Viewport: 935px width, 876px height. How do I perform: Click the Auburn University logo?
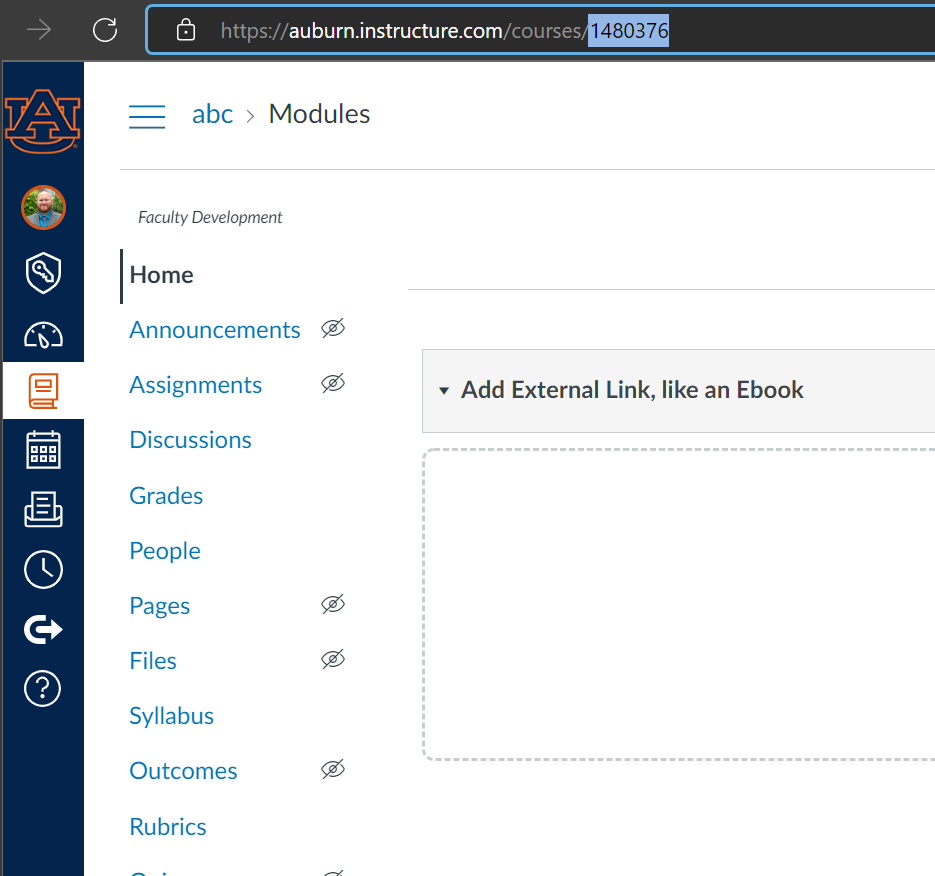pos(42,119)
